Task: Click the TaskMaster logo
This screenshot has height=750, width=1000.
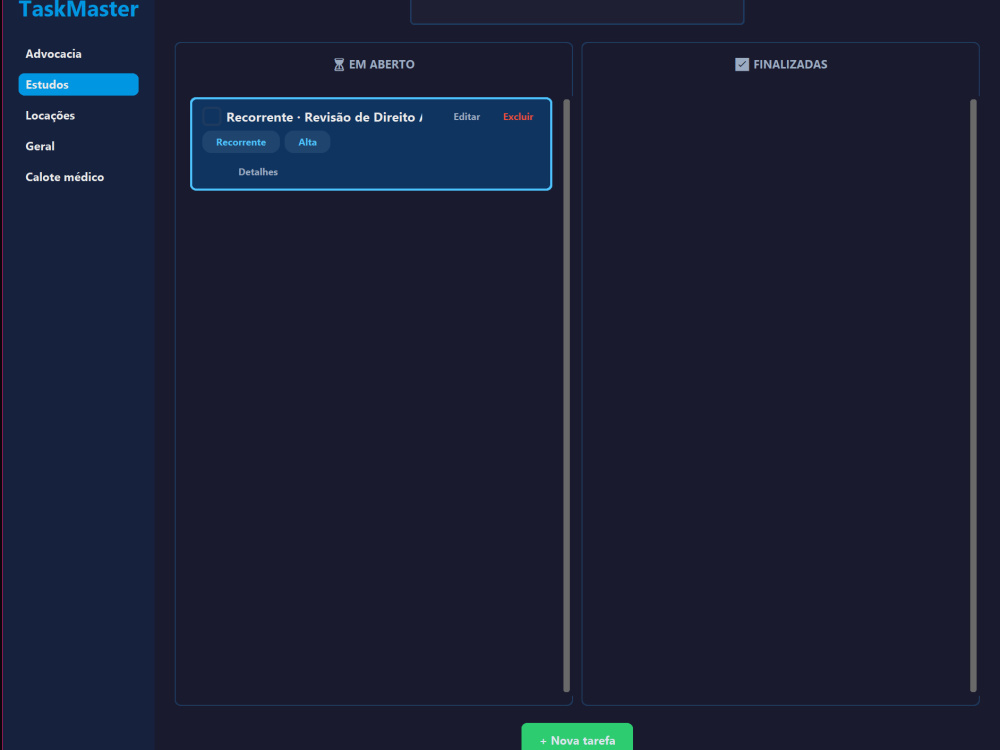Action: pyautogui.click(x=78, y=9)
